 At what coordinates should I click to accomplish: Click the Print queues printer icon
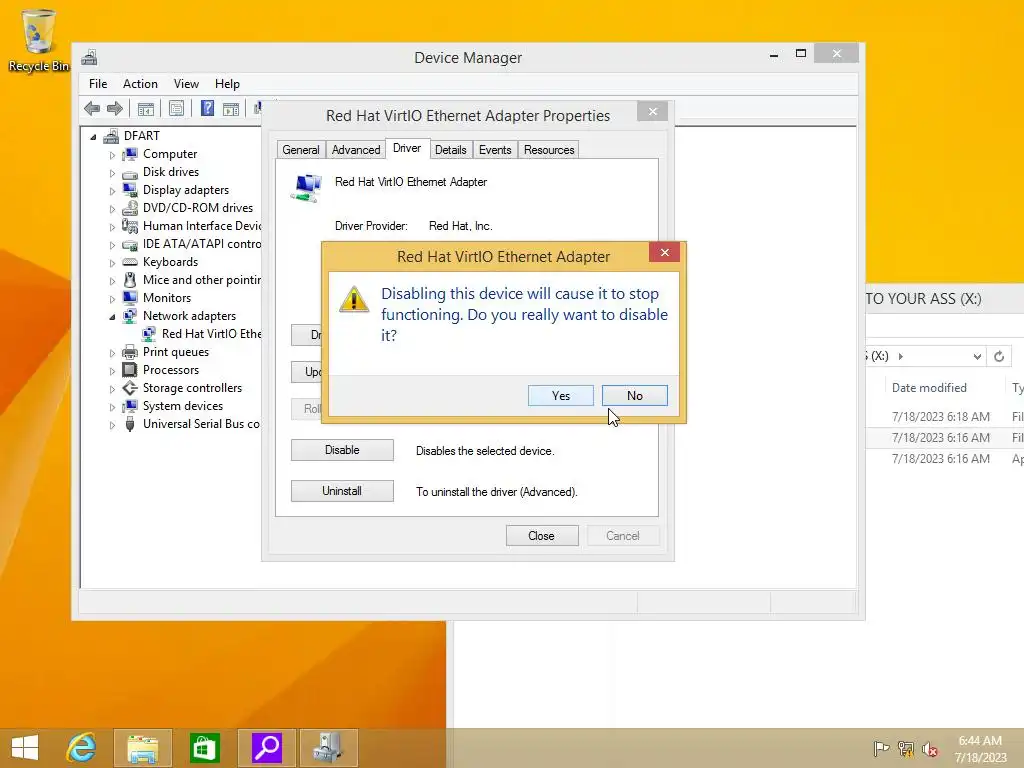pos(130,352)
